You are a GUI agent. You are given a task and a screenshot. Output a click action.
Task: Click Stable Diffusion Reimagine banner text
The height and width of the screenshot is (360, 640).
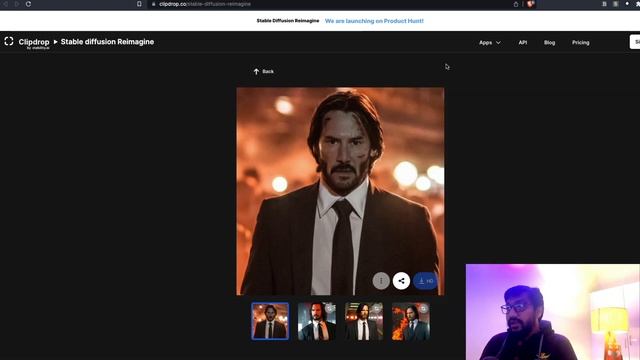(x=288, y=21)
